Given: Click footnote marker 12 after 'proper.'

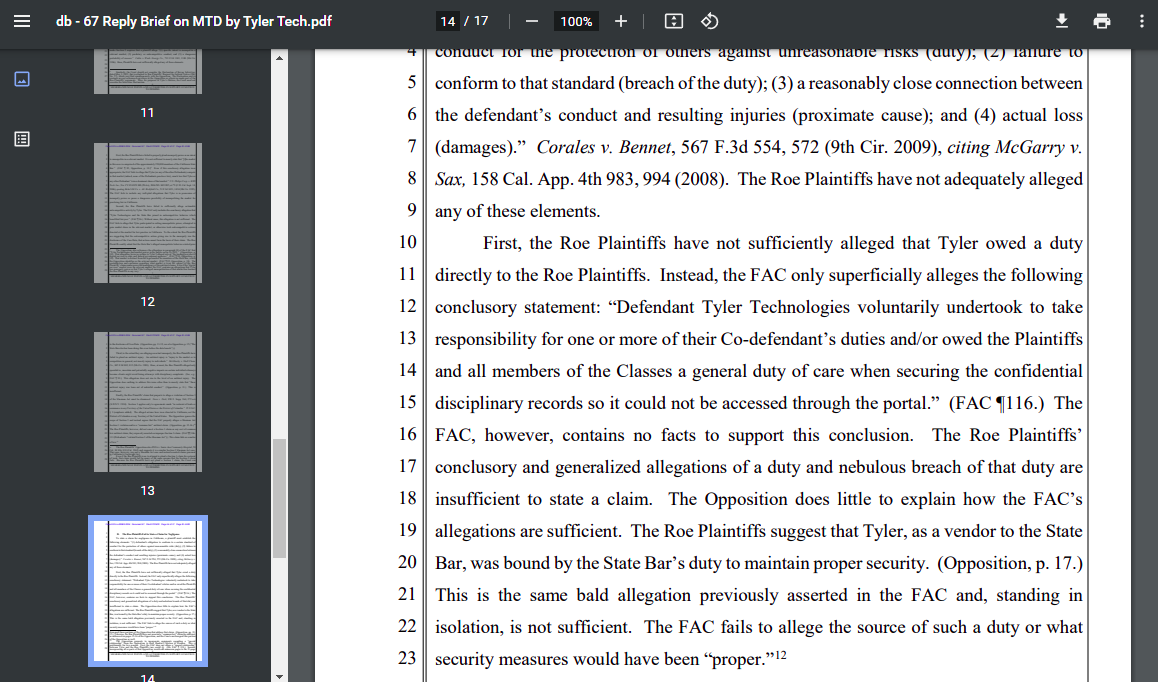Looking at the screenshot, I should click(781, 655).
